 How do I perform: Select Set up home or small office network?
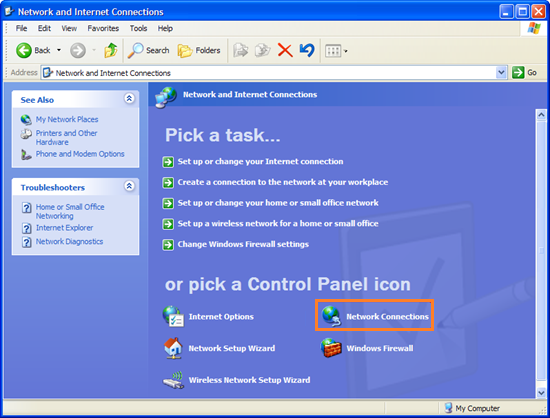click(278, 203)
